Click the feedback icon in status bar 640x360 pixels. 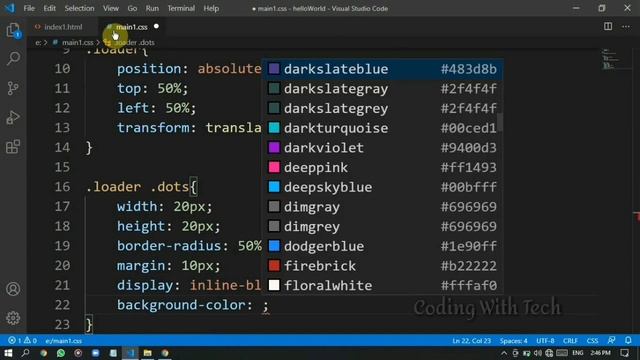coord(611,340)
